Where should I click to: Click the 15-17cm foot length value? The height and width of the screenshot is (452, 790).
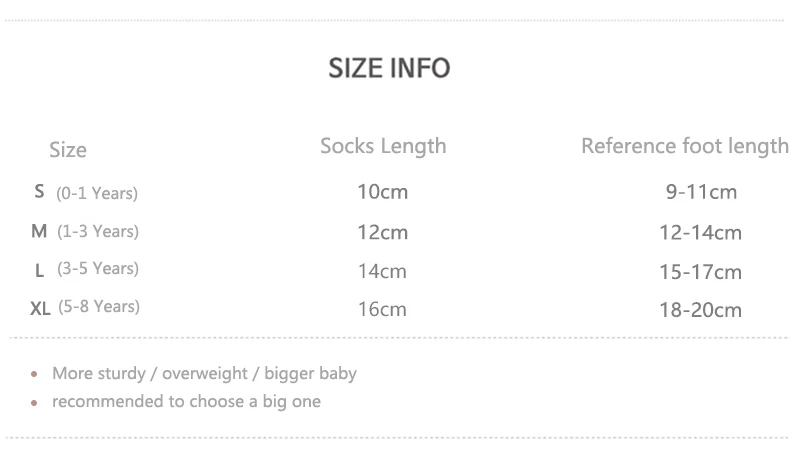coord(700,271)
